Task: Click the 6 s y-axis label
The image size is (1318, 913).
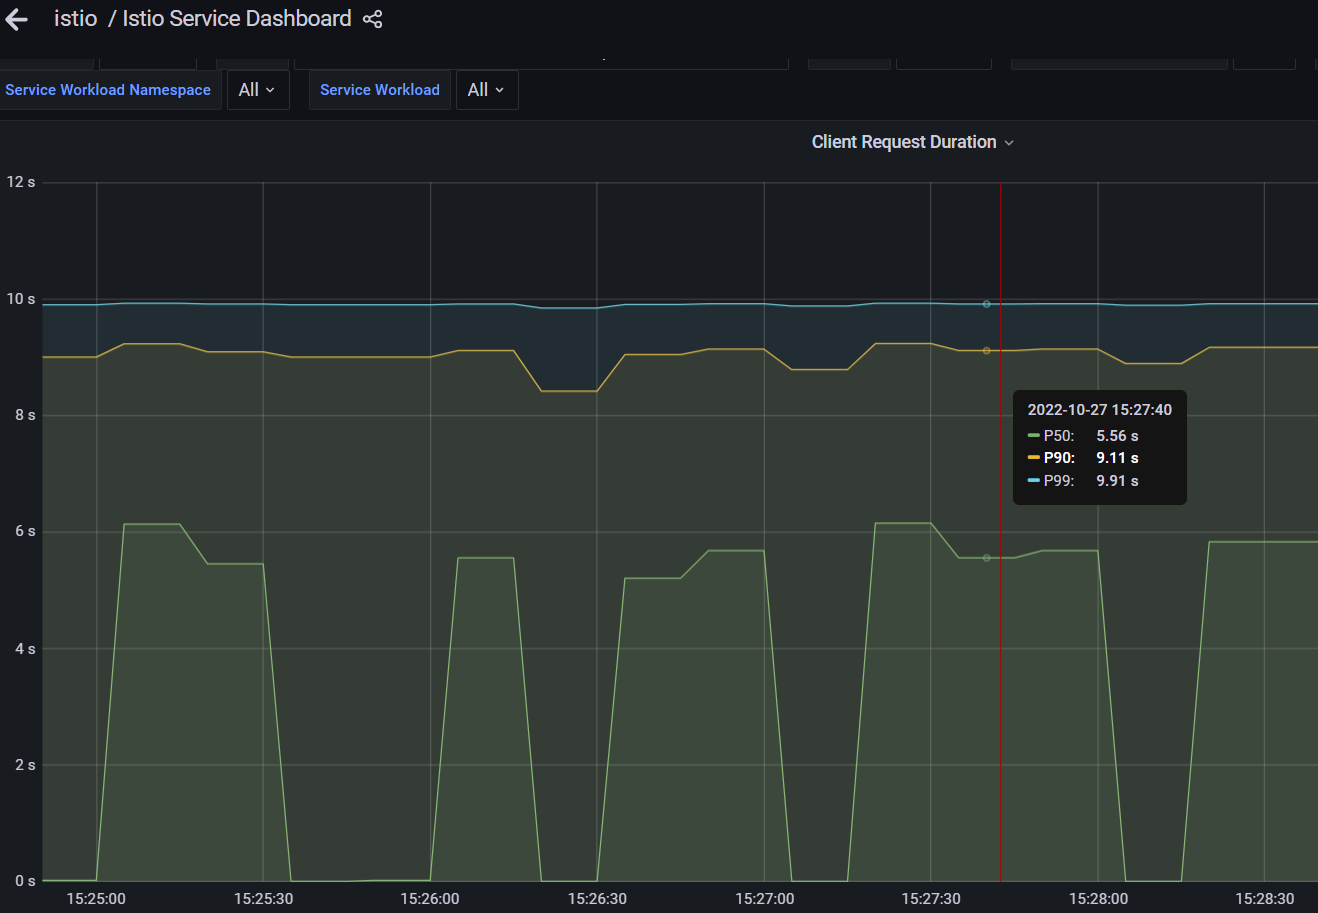Action: tap(25, 531)
